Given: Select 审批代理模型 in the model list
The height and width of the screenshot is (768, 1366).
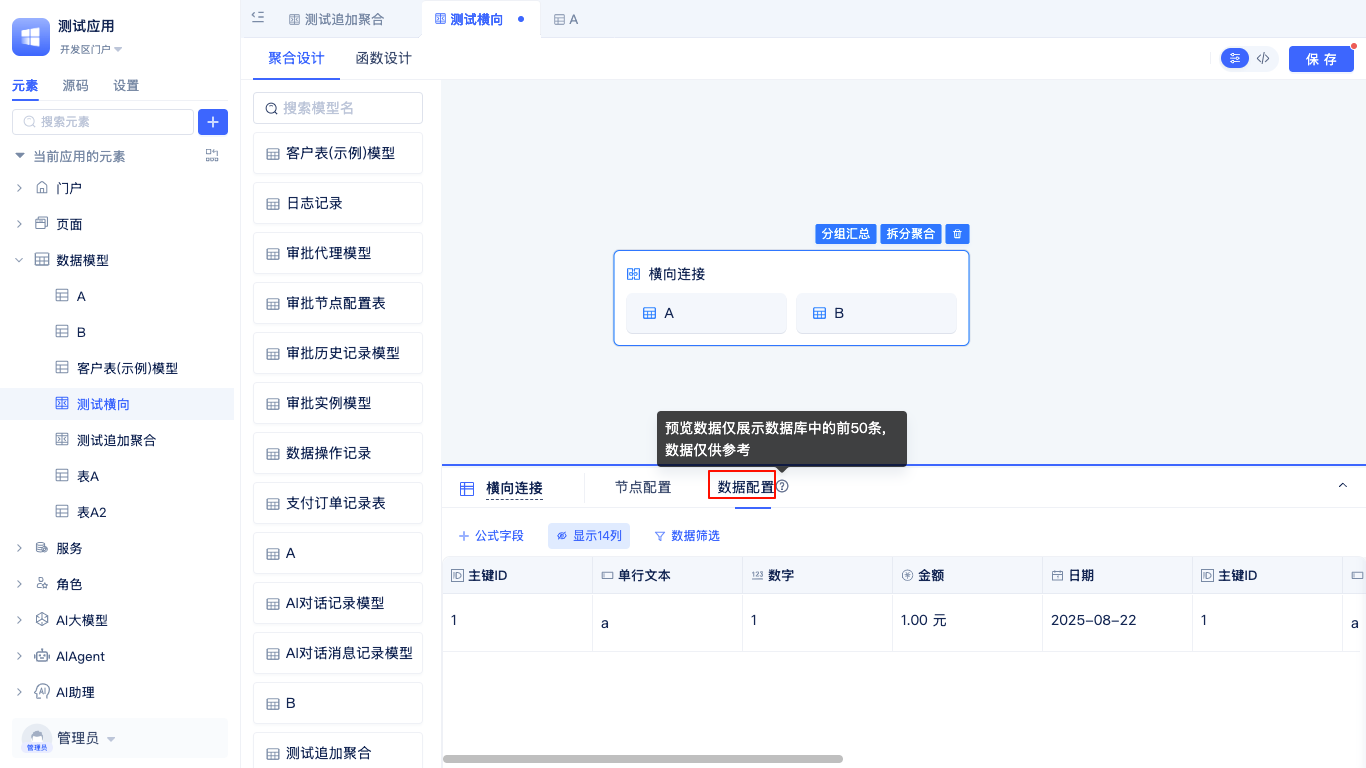Looking at the screenshot, I should [x=338, y=253].
